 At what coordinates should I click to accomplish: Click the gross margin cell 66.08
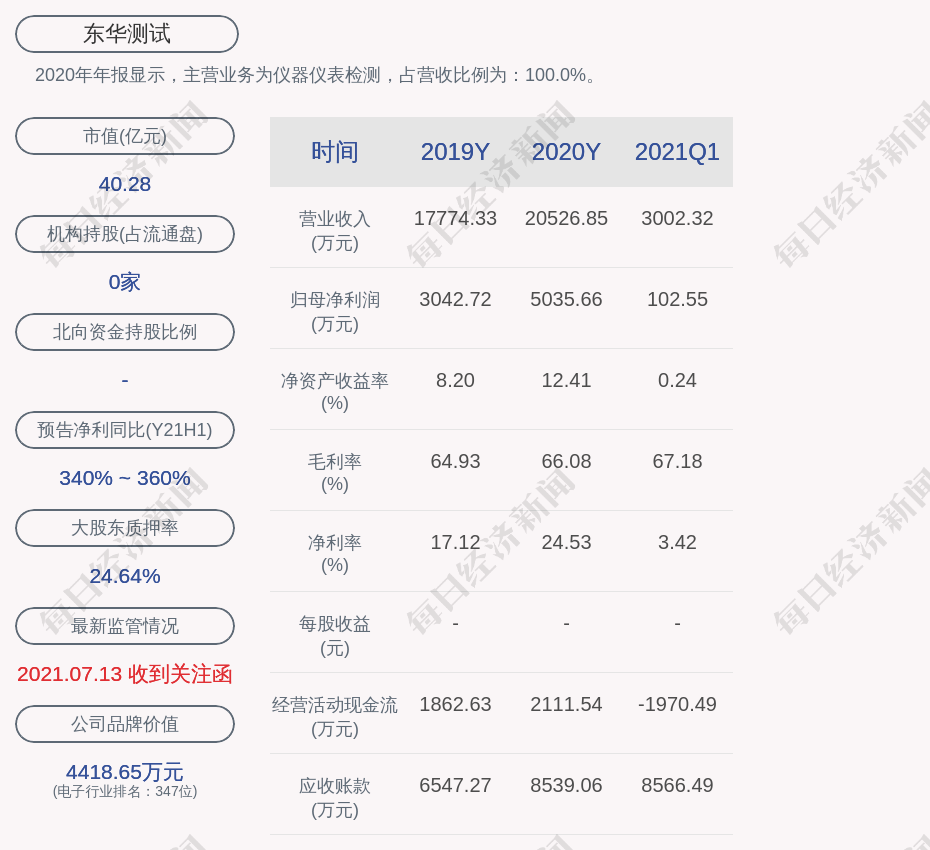(x=566, y=461)
